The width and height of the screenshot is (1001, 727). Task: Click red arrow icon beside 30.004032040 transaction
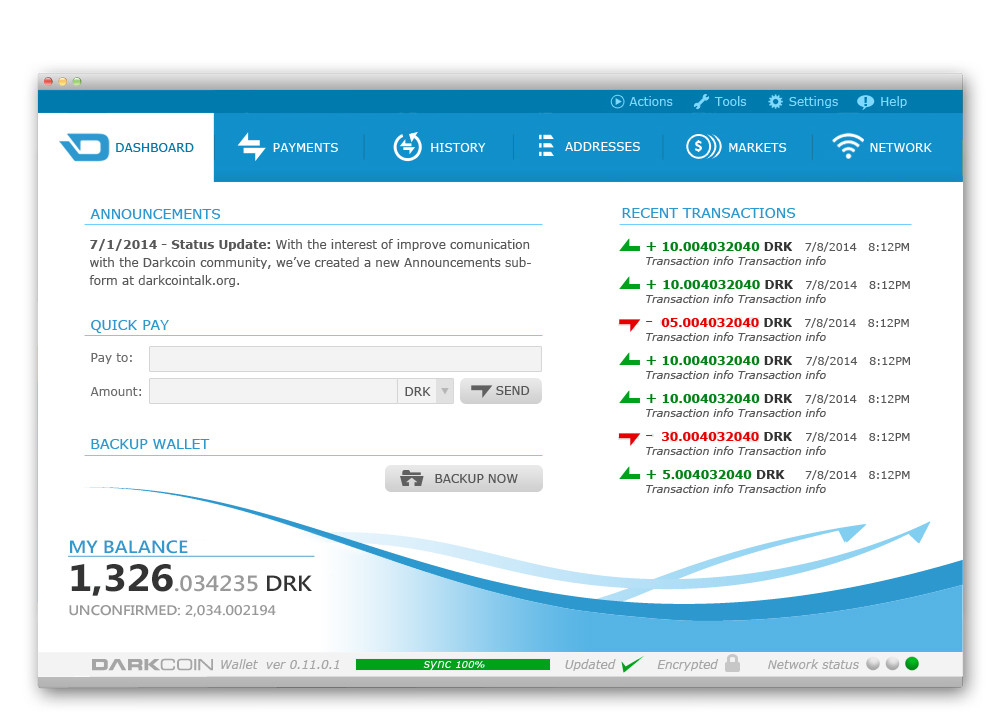[629, 438]
